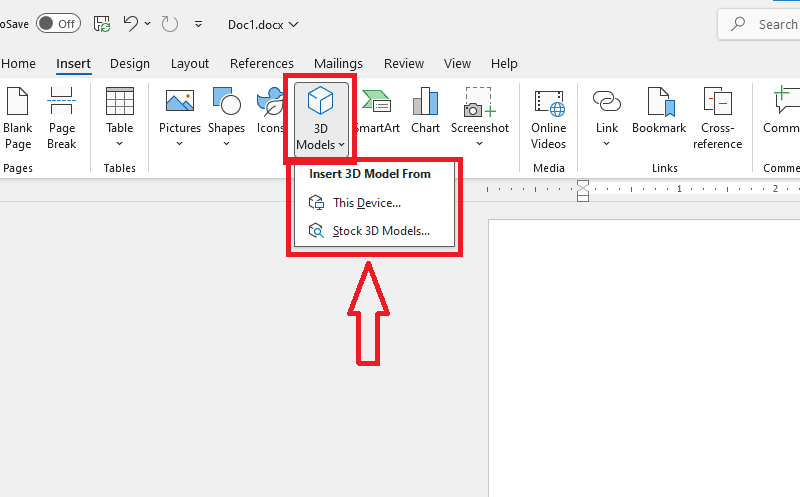Insert a Blank Page

click(18, 118)
